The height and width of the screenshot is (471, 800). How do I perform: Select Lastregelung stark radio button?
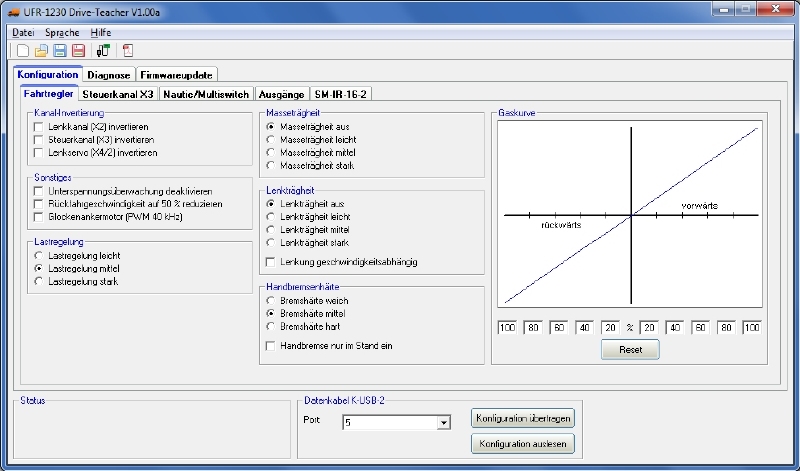coord(39,282)
